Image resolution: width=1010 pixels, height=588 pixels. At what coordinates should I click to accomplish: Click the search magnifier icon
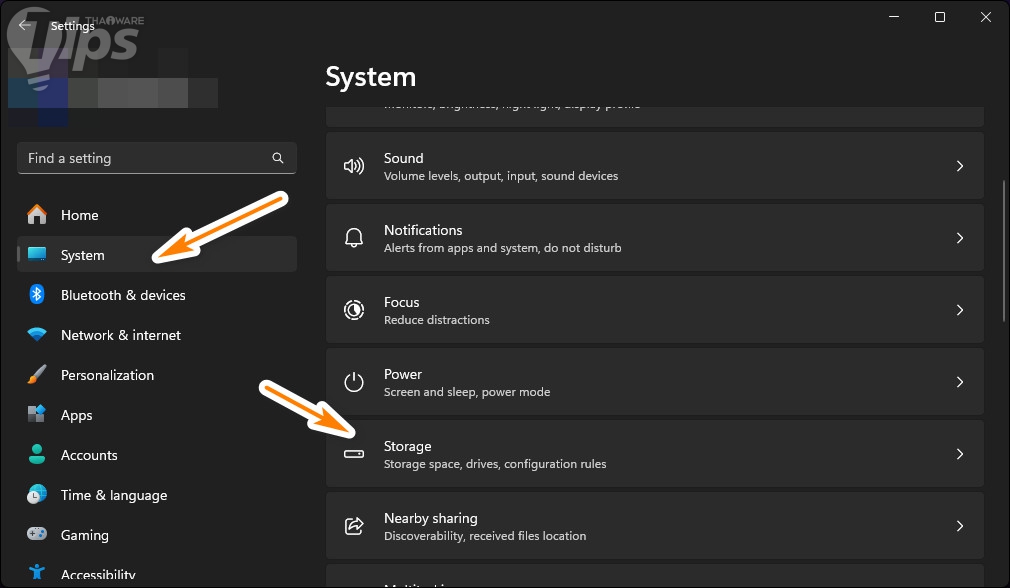pyautogui.click(x=278, y=158)
